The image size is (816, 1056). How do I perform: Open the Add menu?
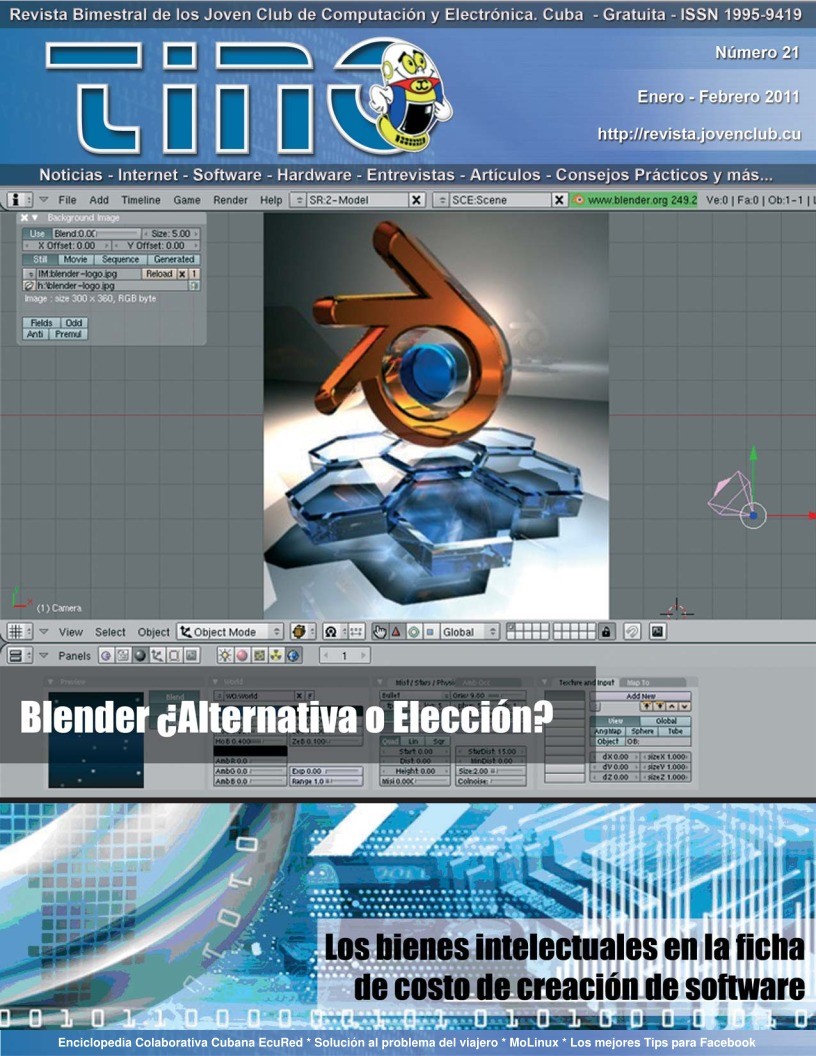[99, 200]
